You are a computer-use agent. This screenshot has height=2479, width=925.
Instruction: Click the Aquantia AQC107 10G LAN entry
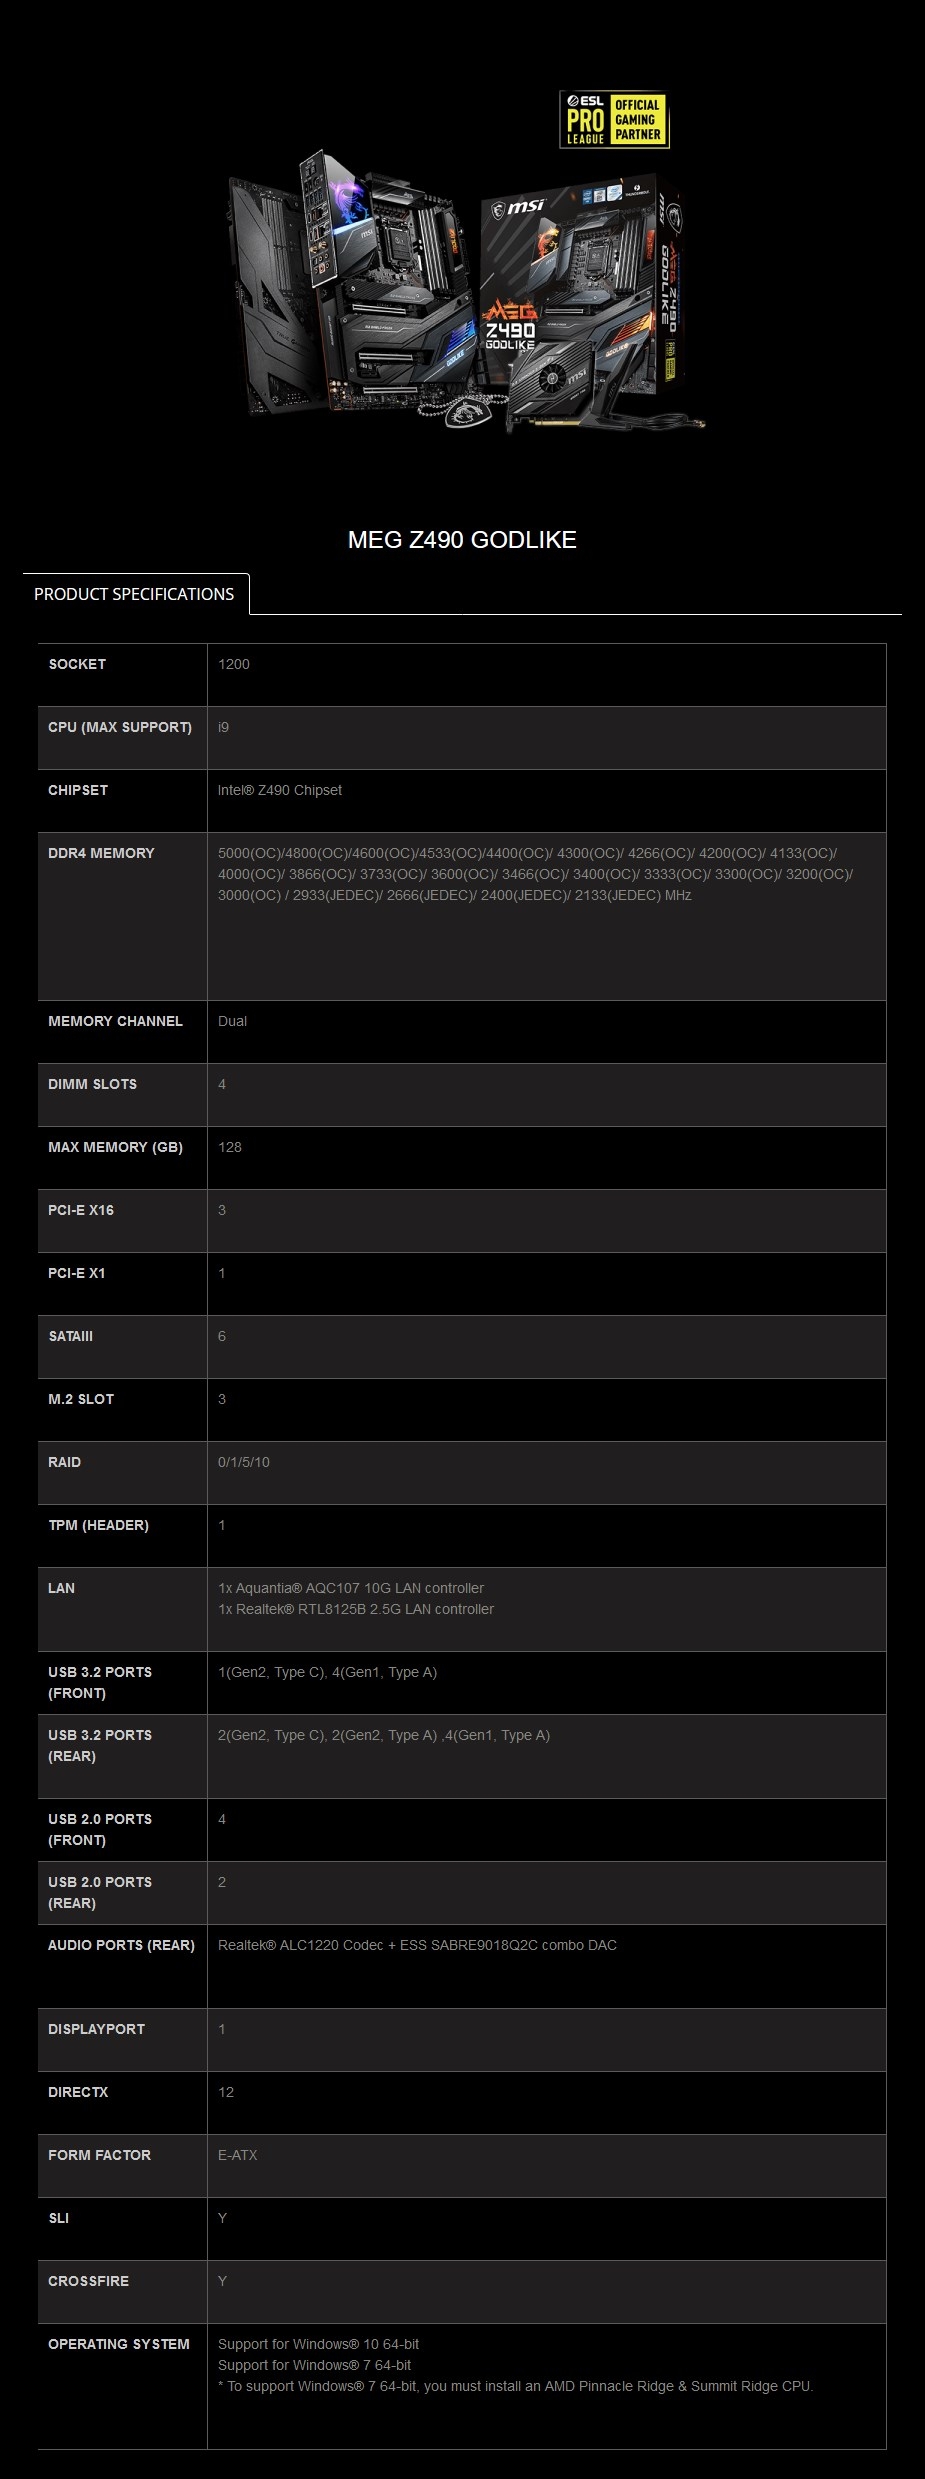tap(351, 1588)
